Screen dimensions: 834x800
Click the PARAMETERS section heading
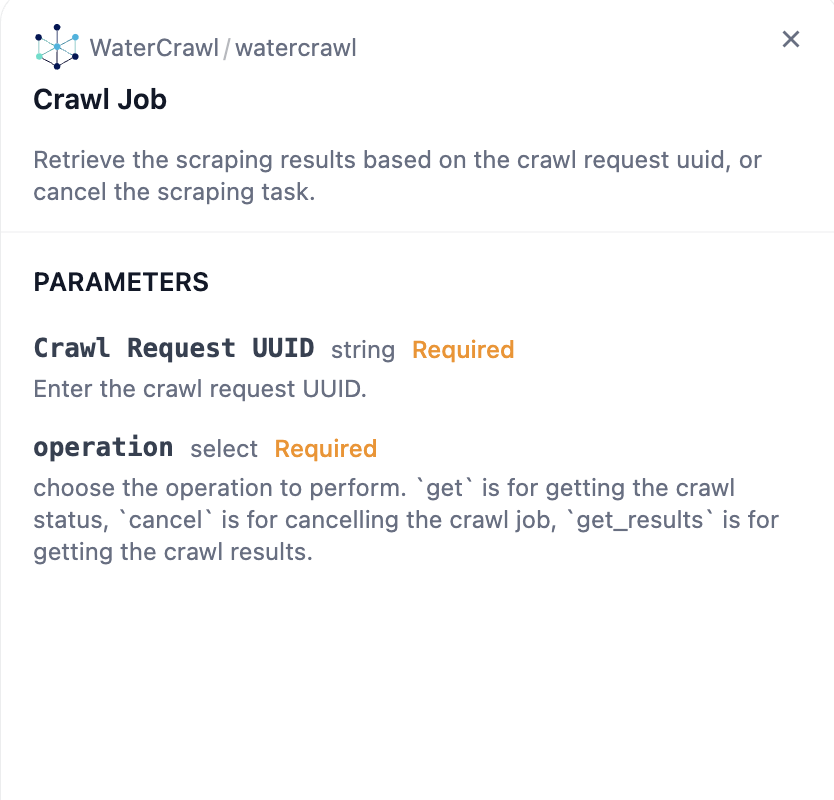[x=121, y=282]
